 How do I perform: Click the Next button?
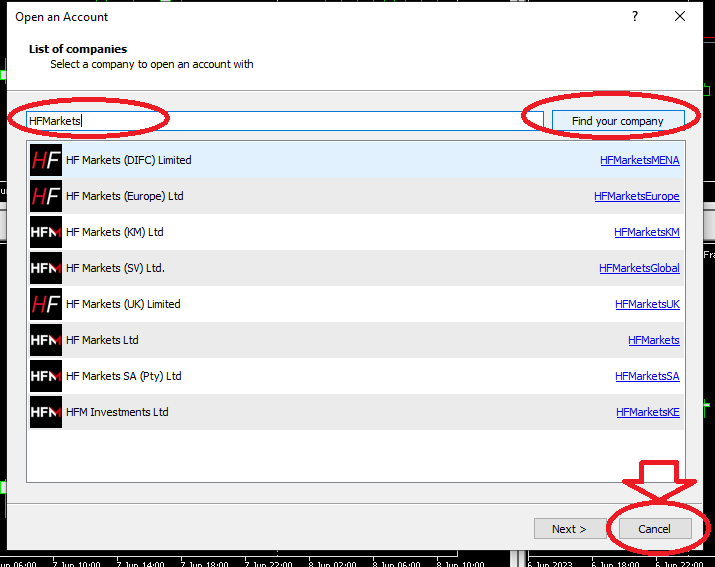coord(570,529)
